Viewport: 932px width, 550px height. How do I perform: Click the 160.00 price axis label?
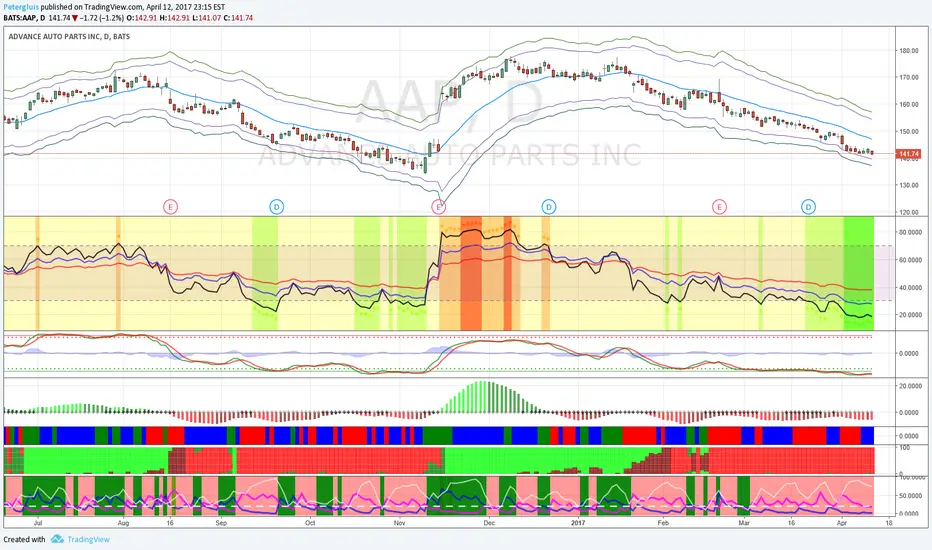(909, 104)
